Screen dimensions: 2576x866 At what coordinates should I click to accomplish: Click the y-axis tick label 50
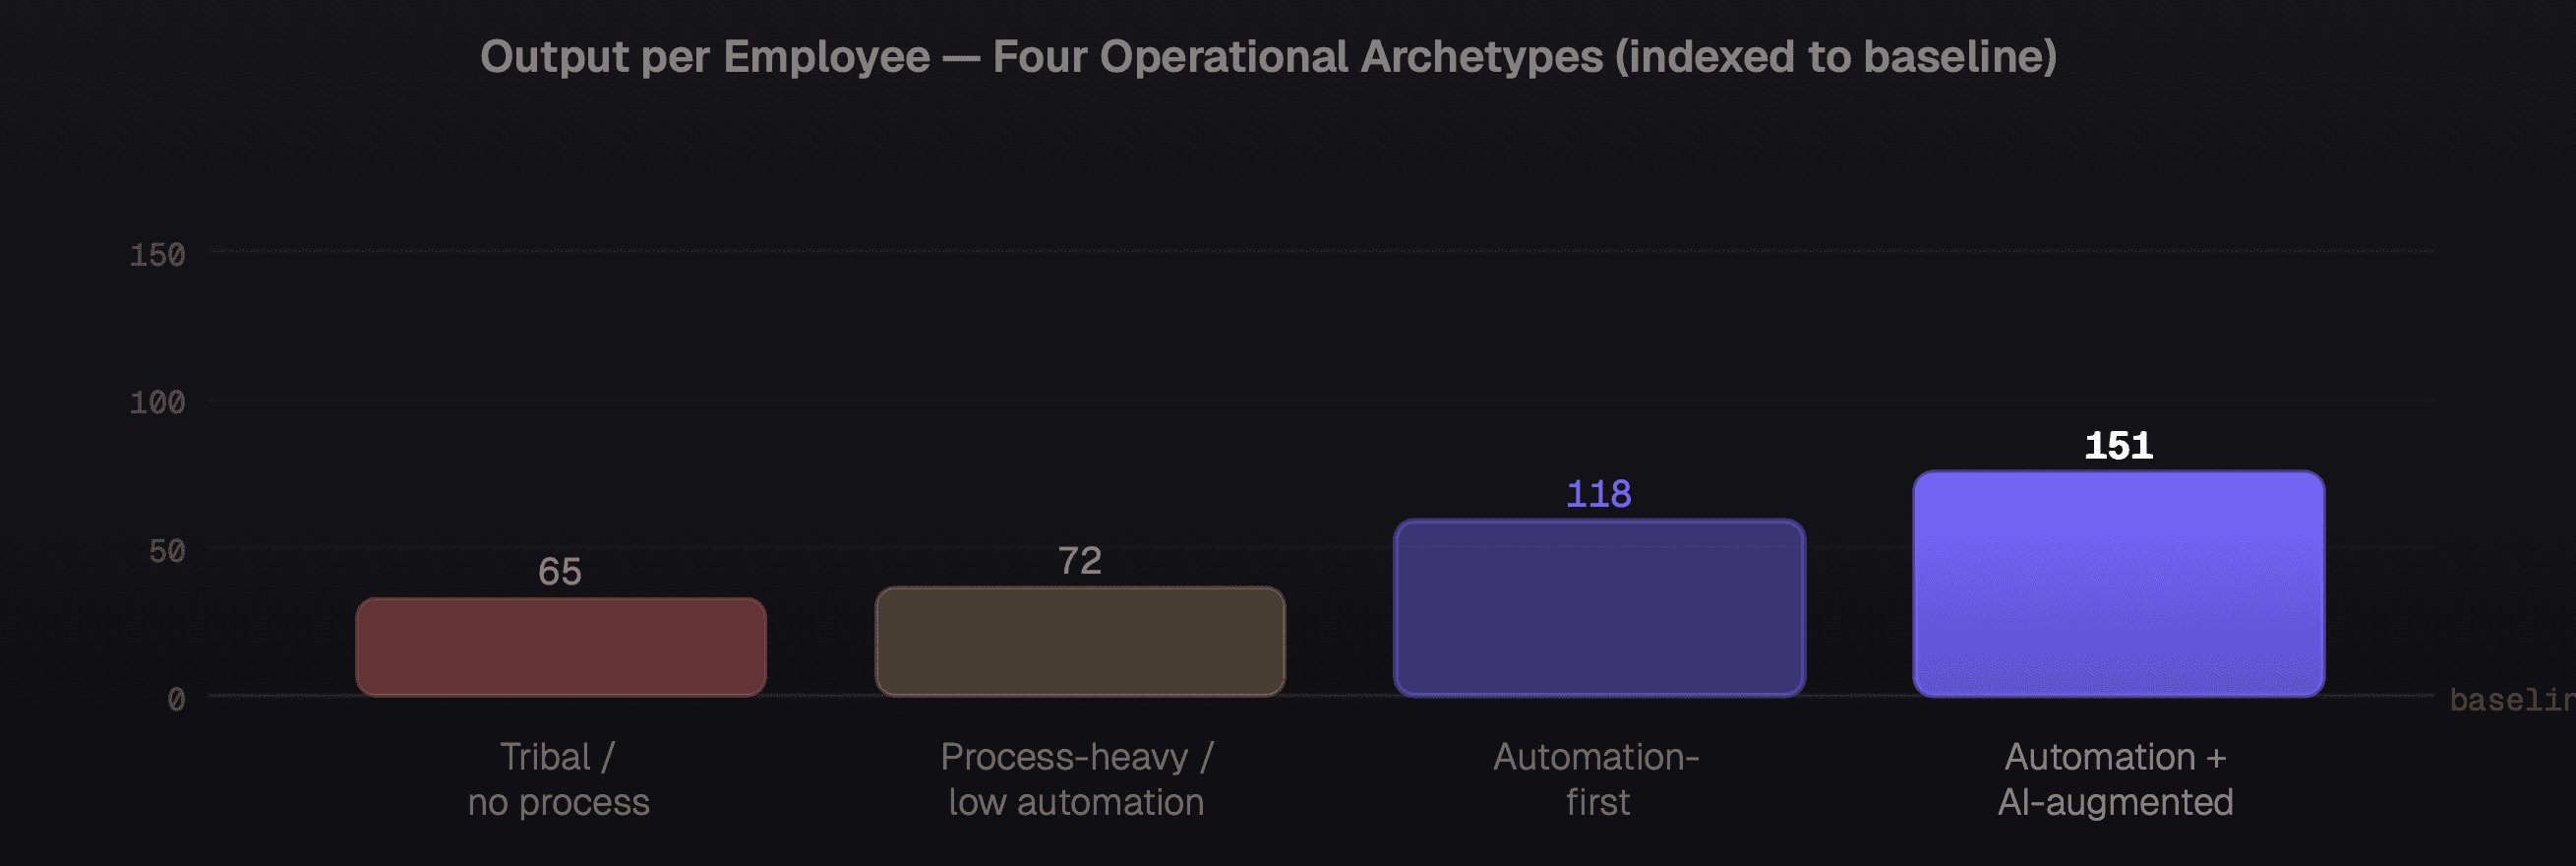point(167,551)
